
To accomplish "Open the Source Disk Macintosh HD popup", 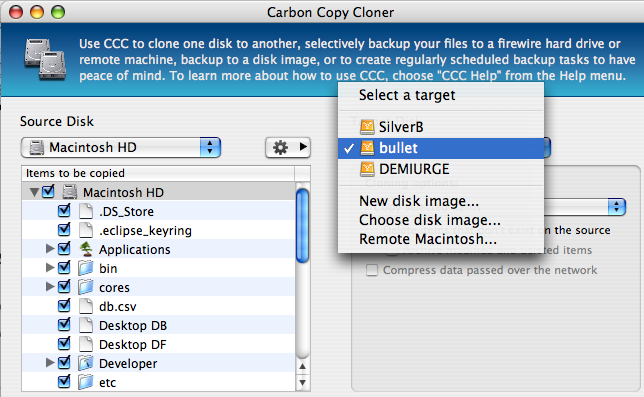I will 121,147.
